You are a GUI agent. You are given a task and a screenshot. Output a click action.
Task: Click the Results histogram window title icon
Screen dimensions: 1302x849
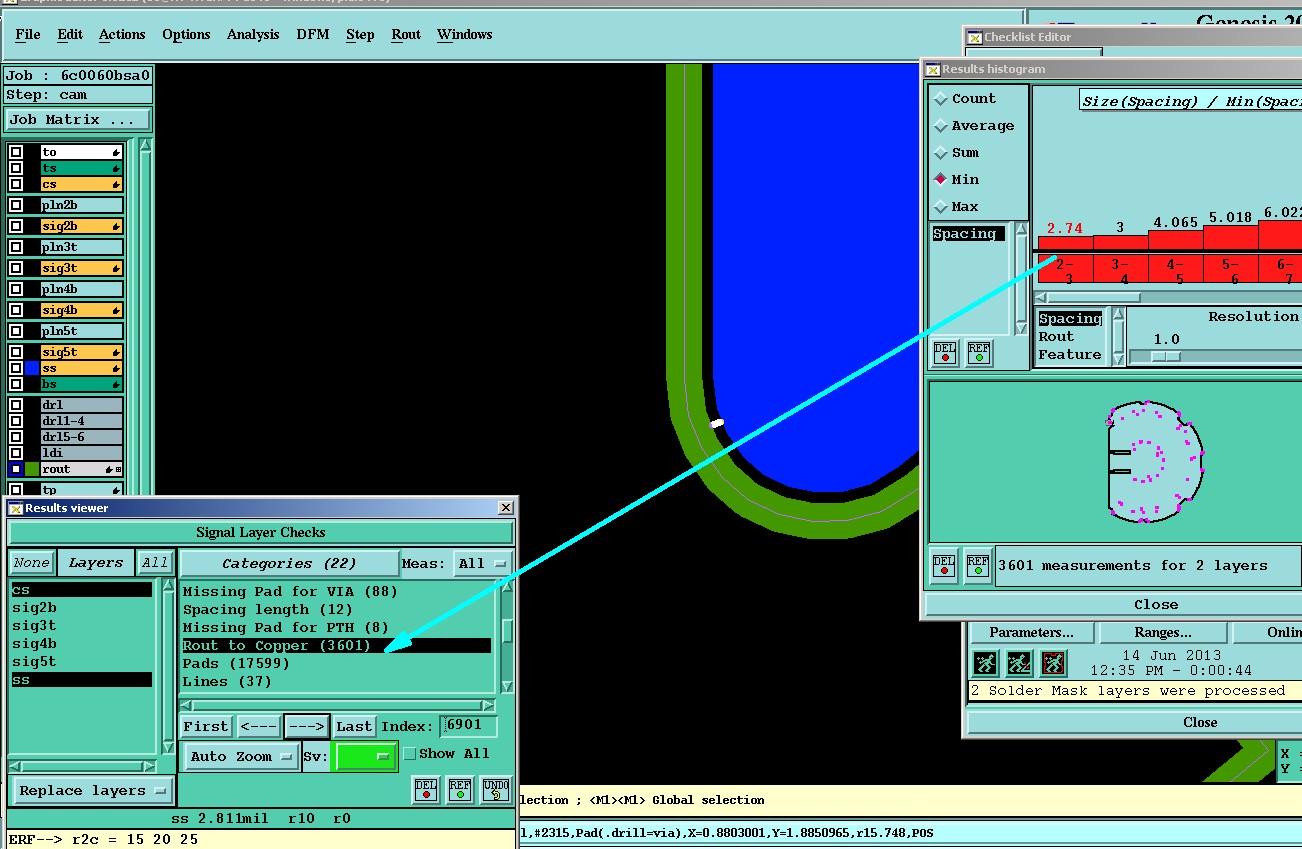[x=932, y=69]
